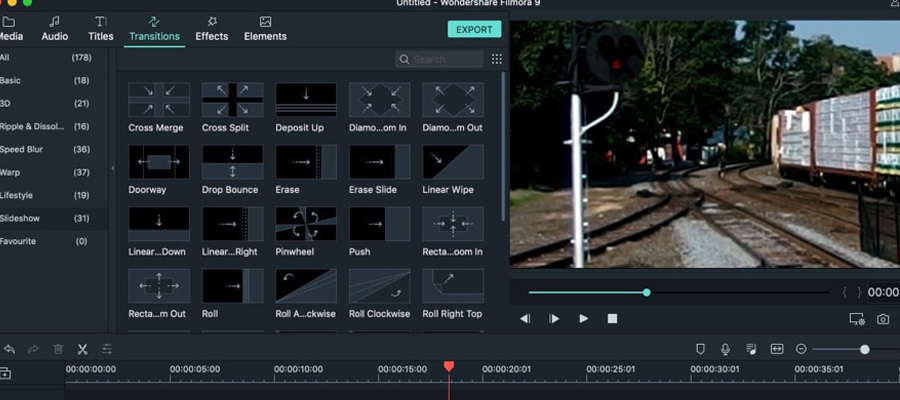
Task: Add a marker with the marker icon
Action: (x=701, y=349)
